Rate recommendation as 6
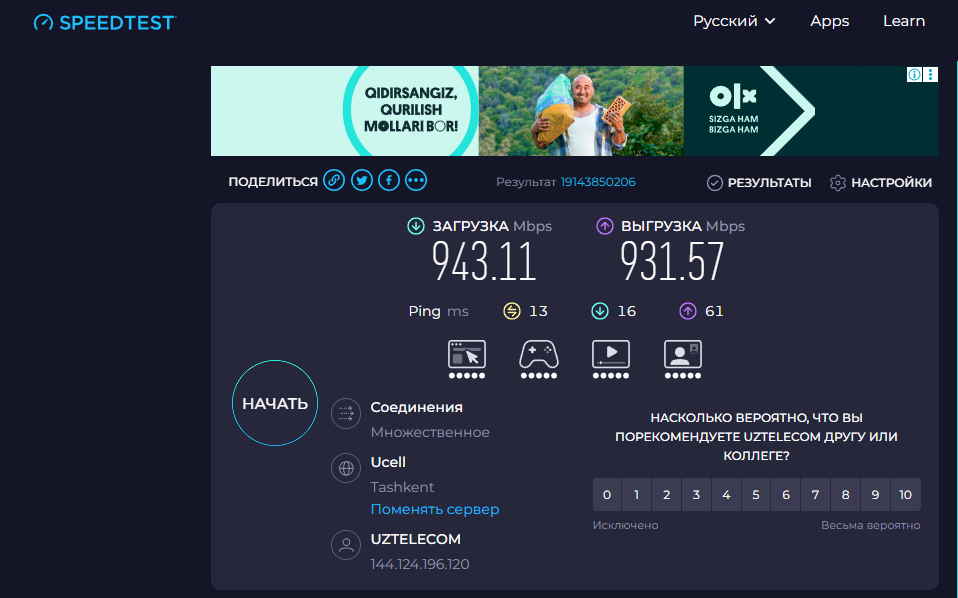The width and height of the screenshot is (958, 598). pos(786,495)
